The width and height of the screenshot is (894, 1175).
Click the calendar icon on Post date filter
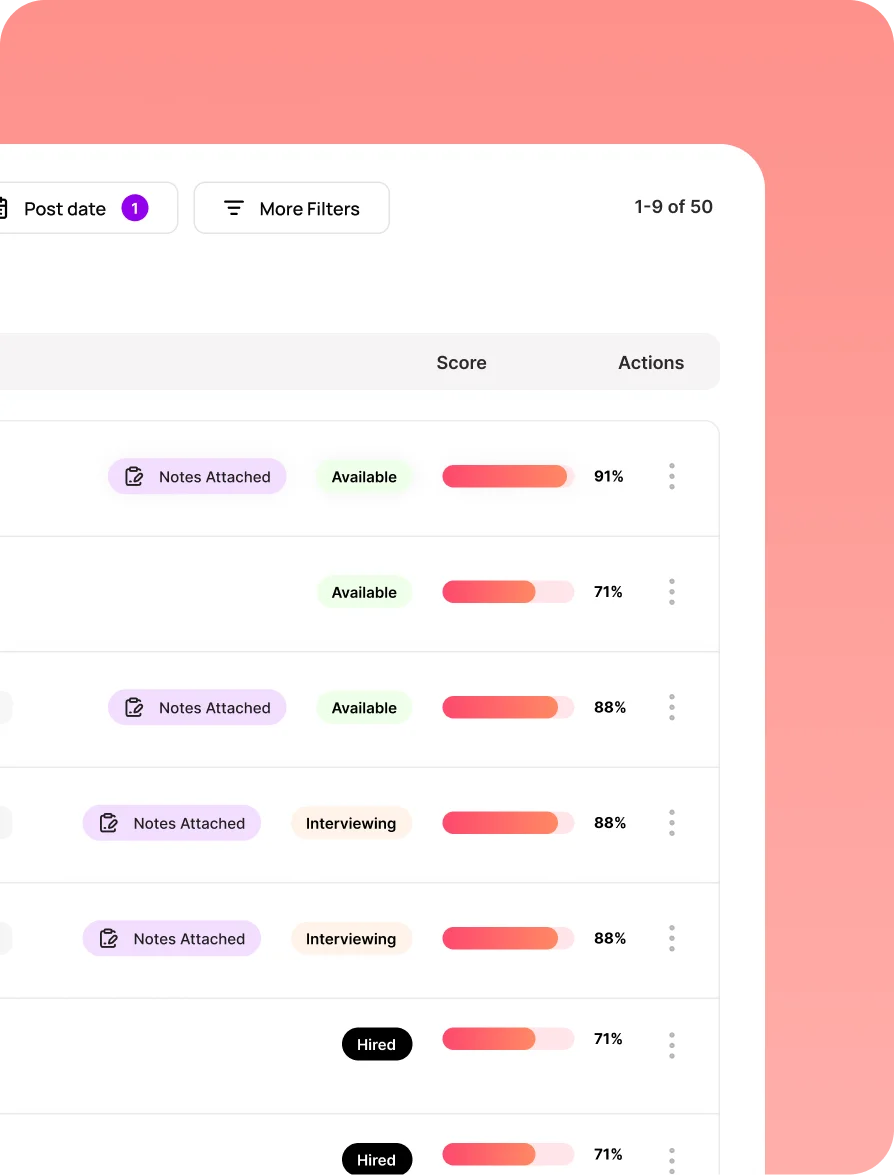(x=3, y=208)
